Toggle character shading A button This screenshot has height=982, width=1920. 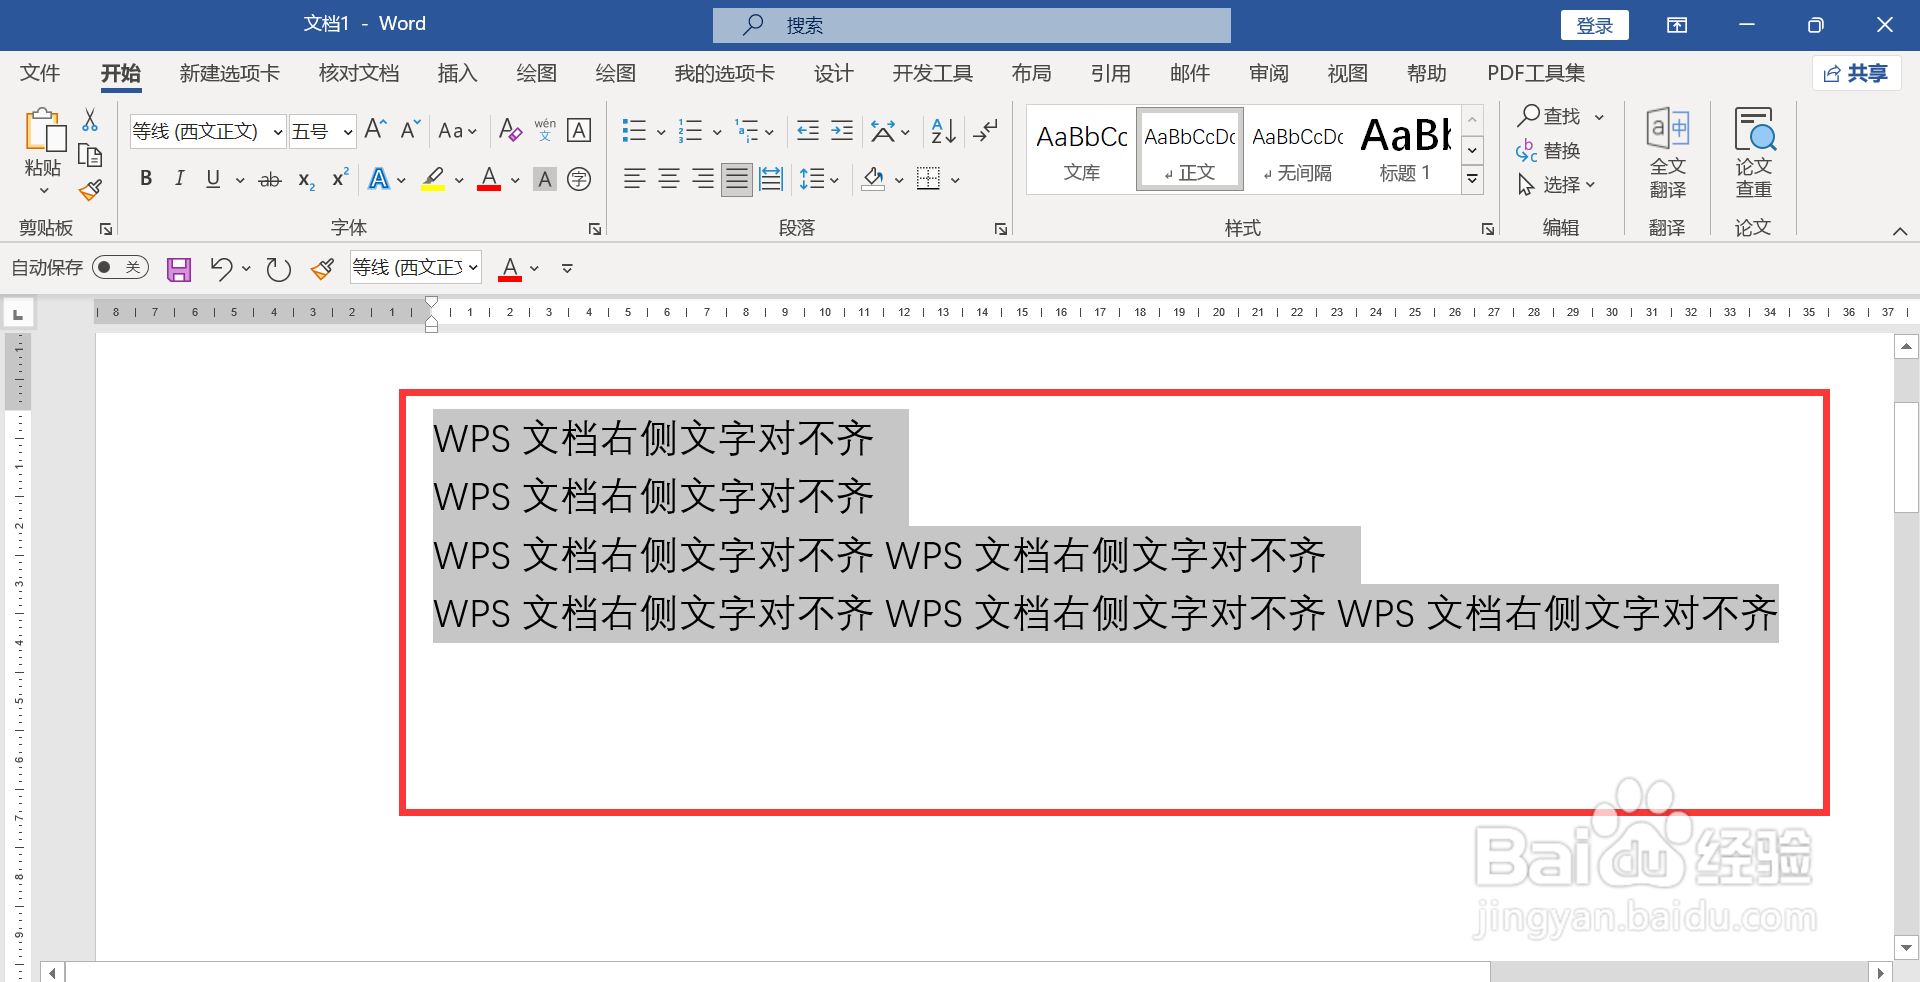[x=545, y=179]
